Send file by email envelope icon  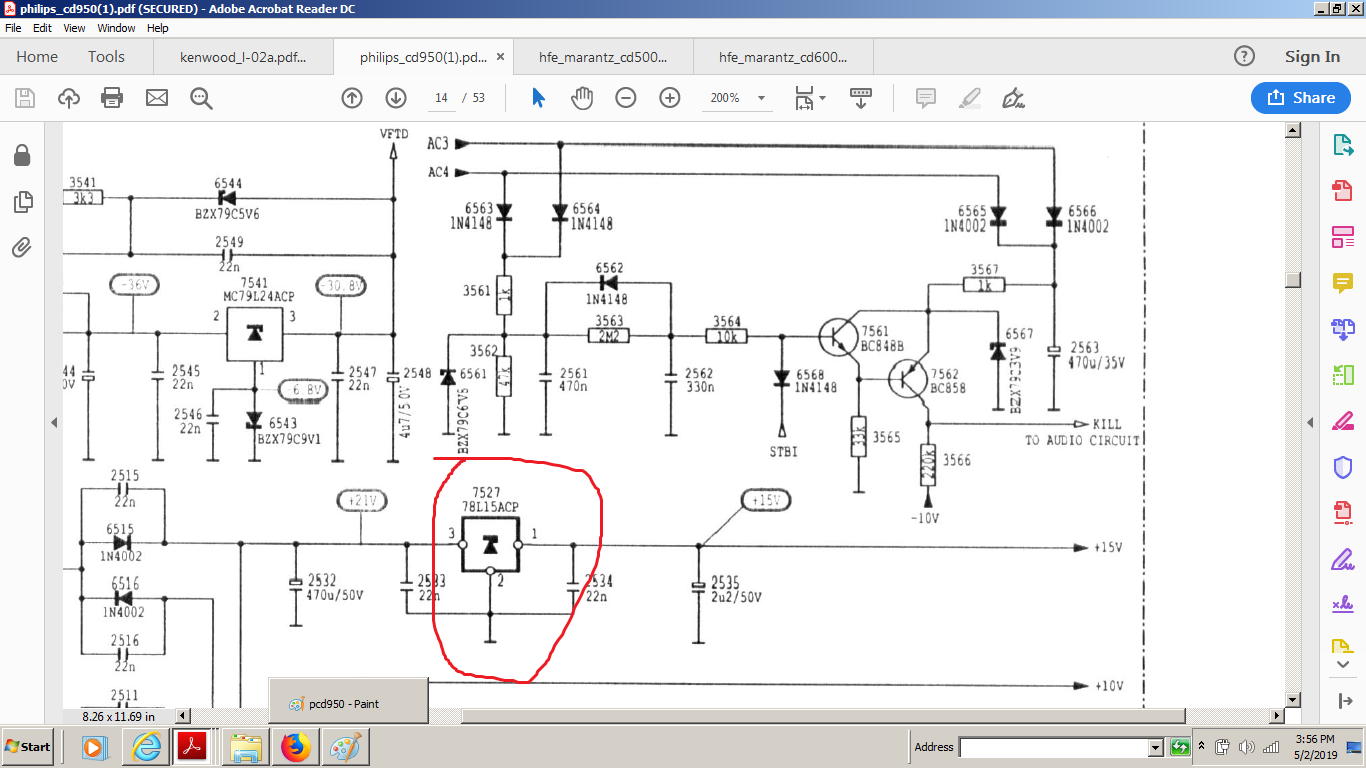(x=157, y=98)
